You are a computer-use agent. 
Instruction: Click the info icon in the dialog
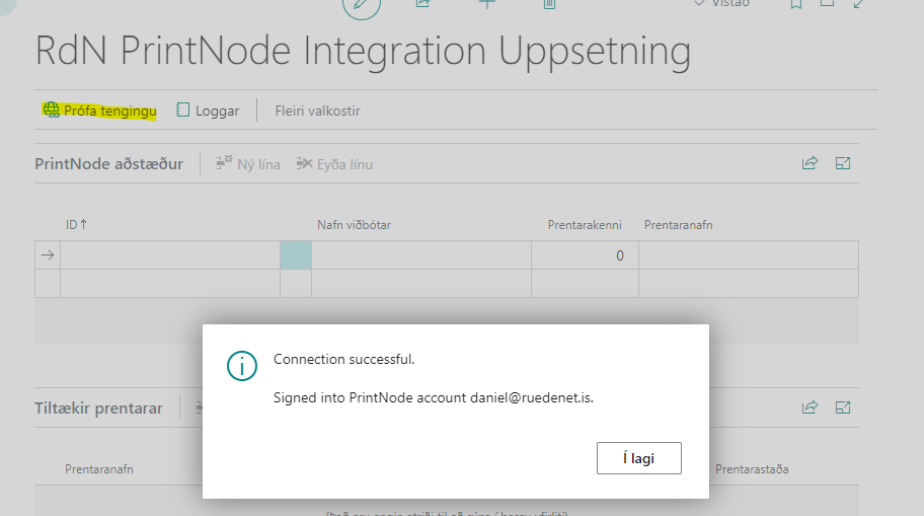tap(242, 366)
